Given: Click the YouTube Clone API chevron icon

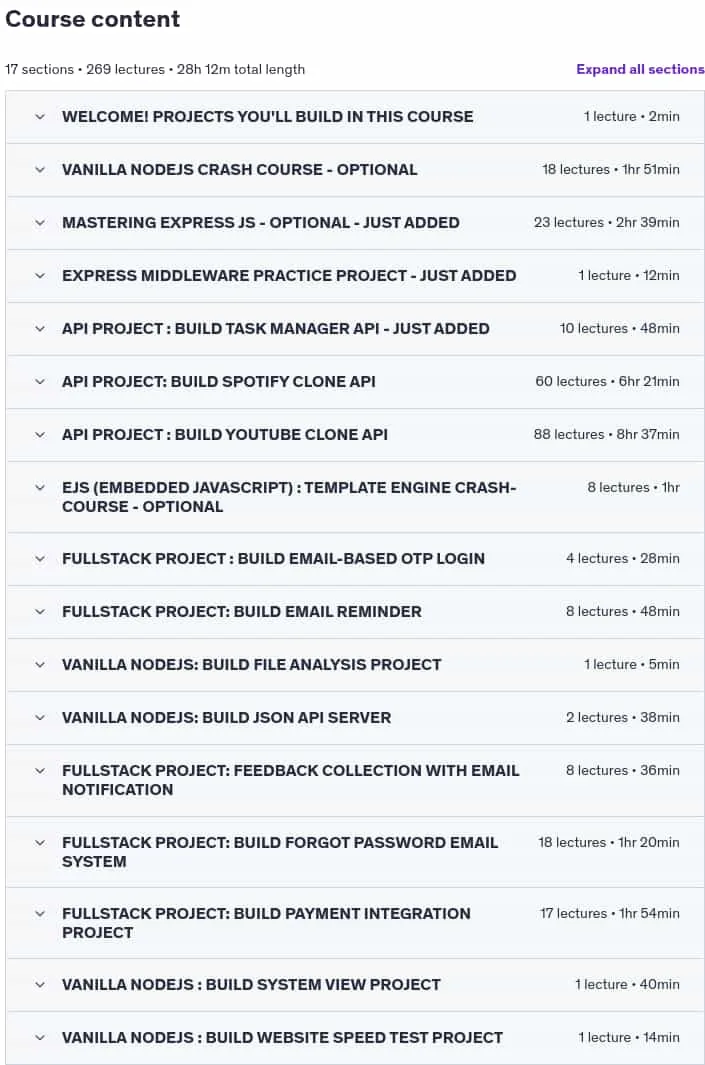Looking at the screenshot, I should (40, 435).
